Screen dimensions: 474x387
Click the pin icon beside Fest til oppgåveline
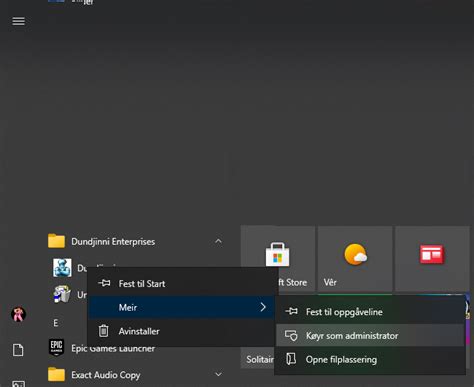[x=292, y=311]
